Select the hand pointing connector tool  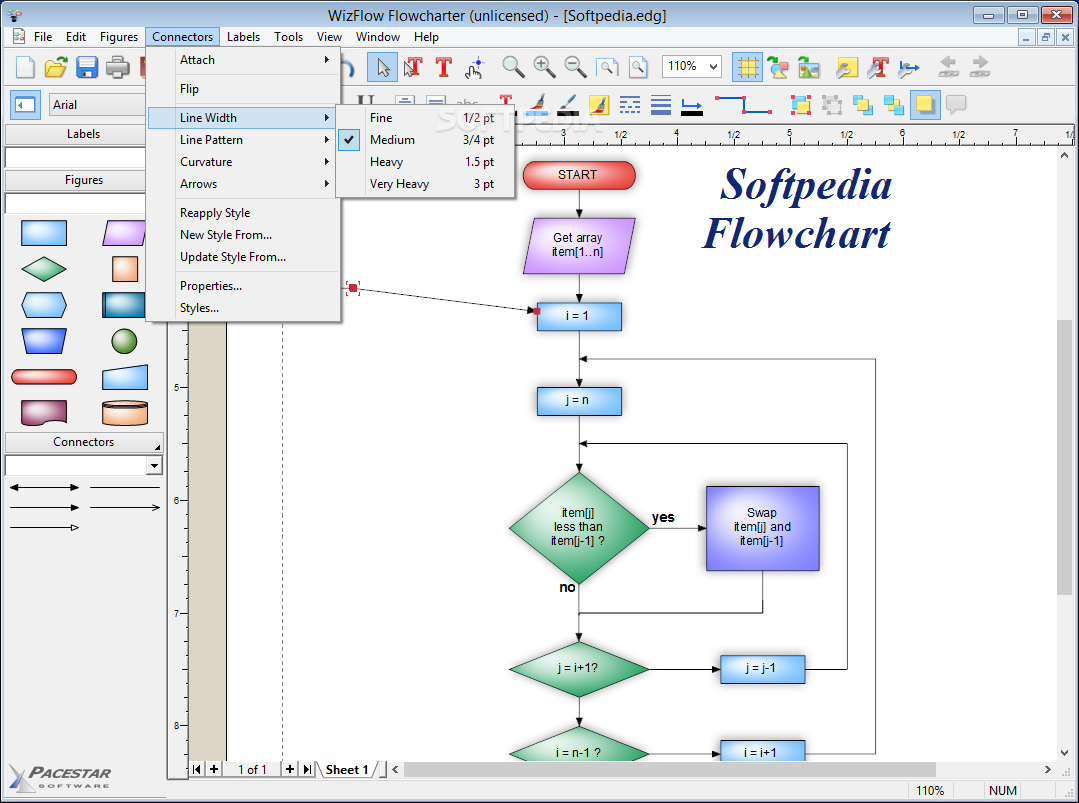pos(475,67)
